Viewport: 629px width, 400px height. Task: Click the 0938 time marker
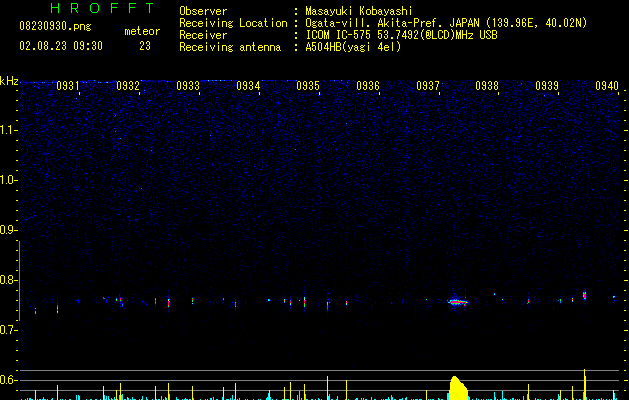pos(487,86)
